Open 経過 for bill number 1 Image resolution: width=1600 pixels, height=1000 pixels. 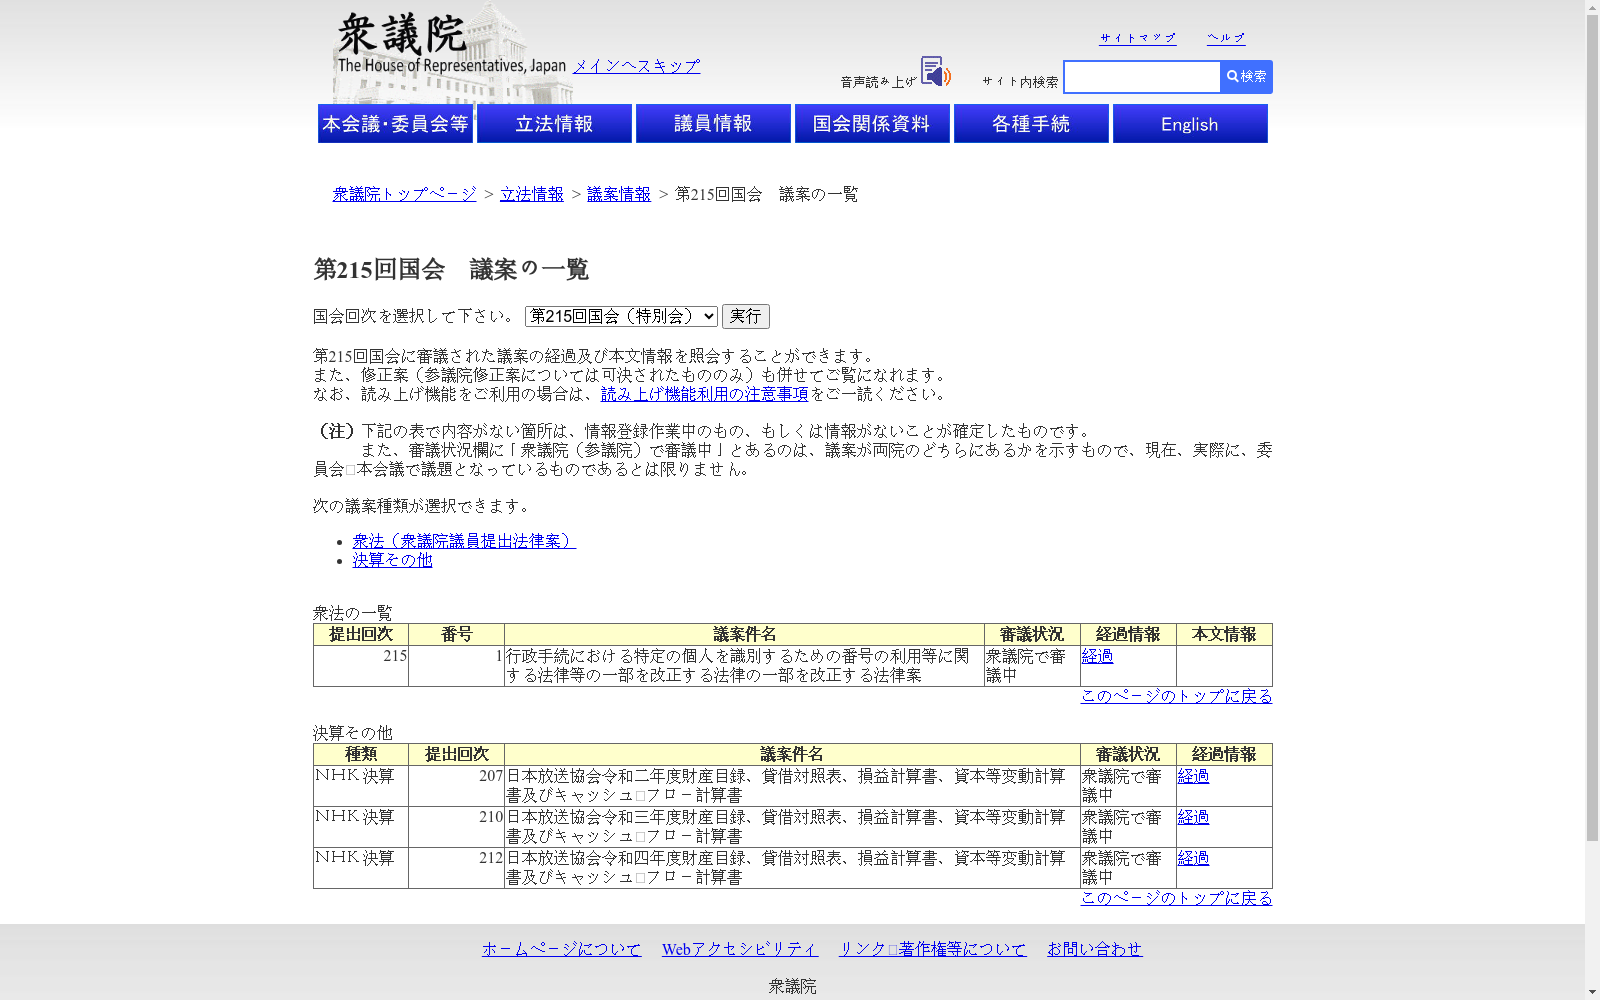click(x=1097, y=656)
